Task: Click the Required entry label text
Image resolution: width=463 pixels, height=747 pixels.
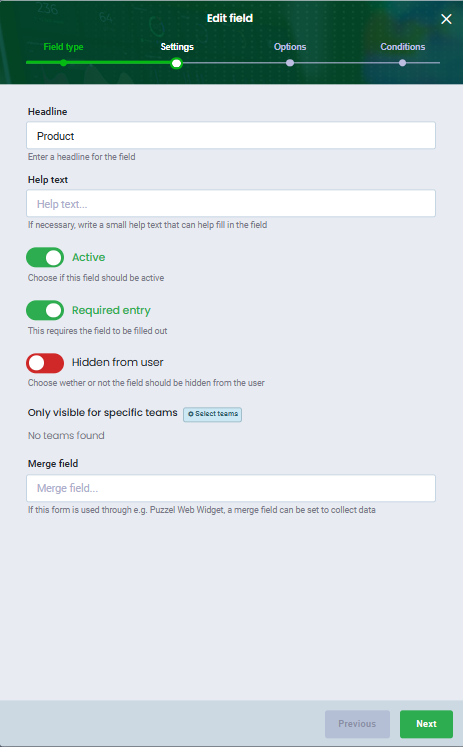Action: pos(111,311)
